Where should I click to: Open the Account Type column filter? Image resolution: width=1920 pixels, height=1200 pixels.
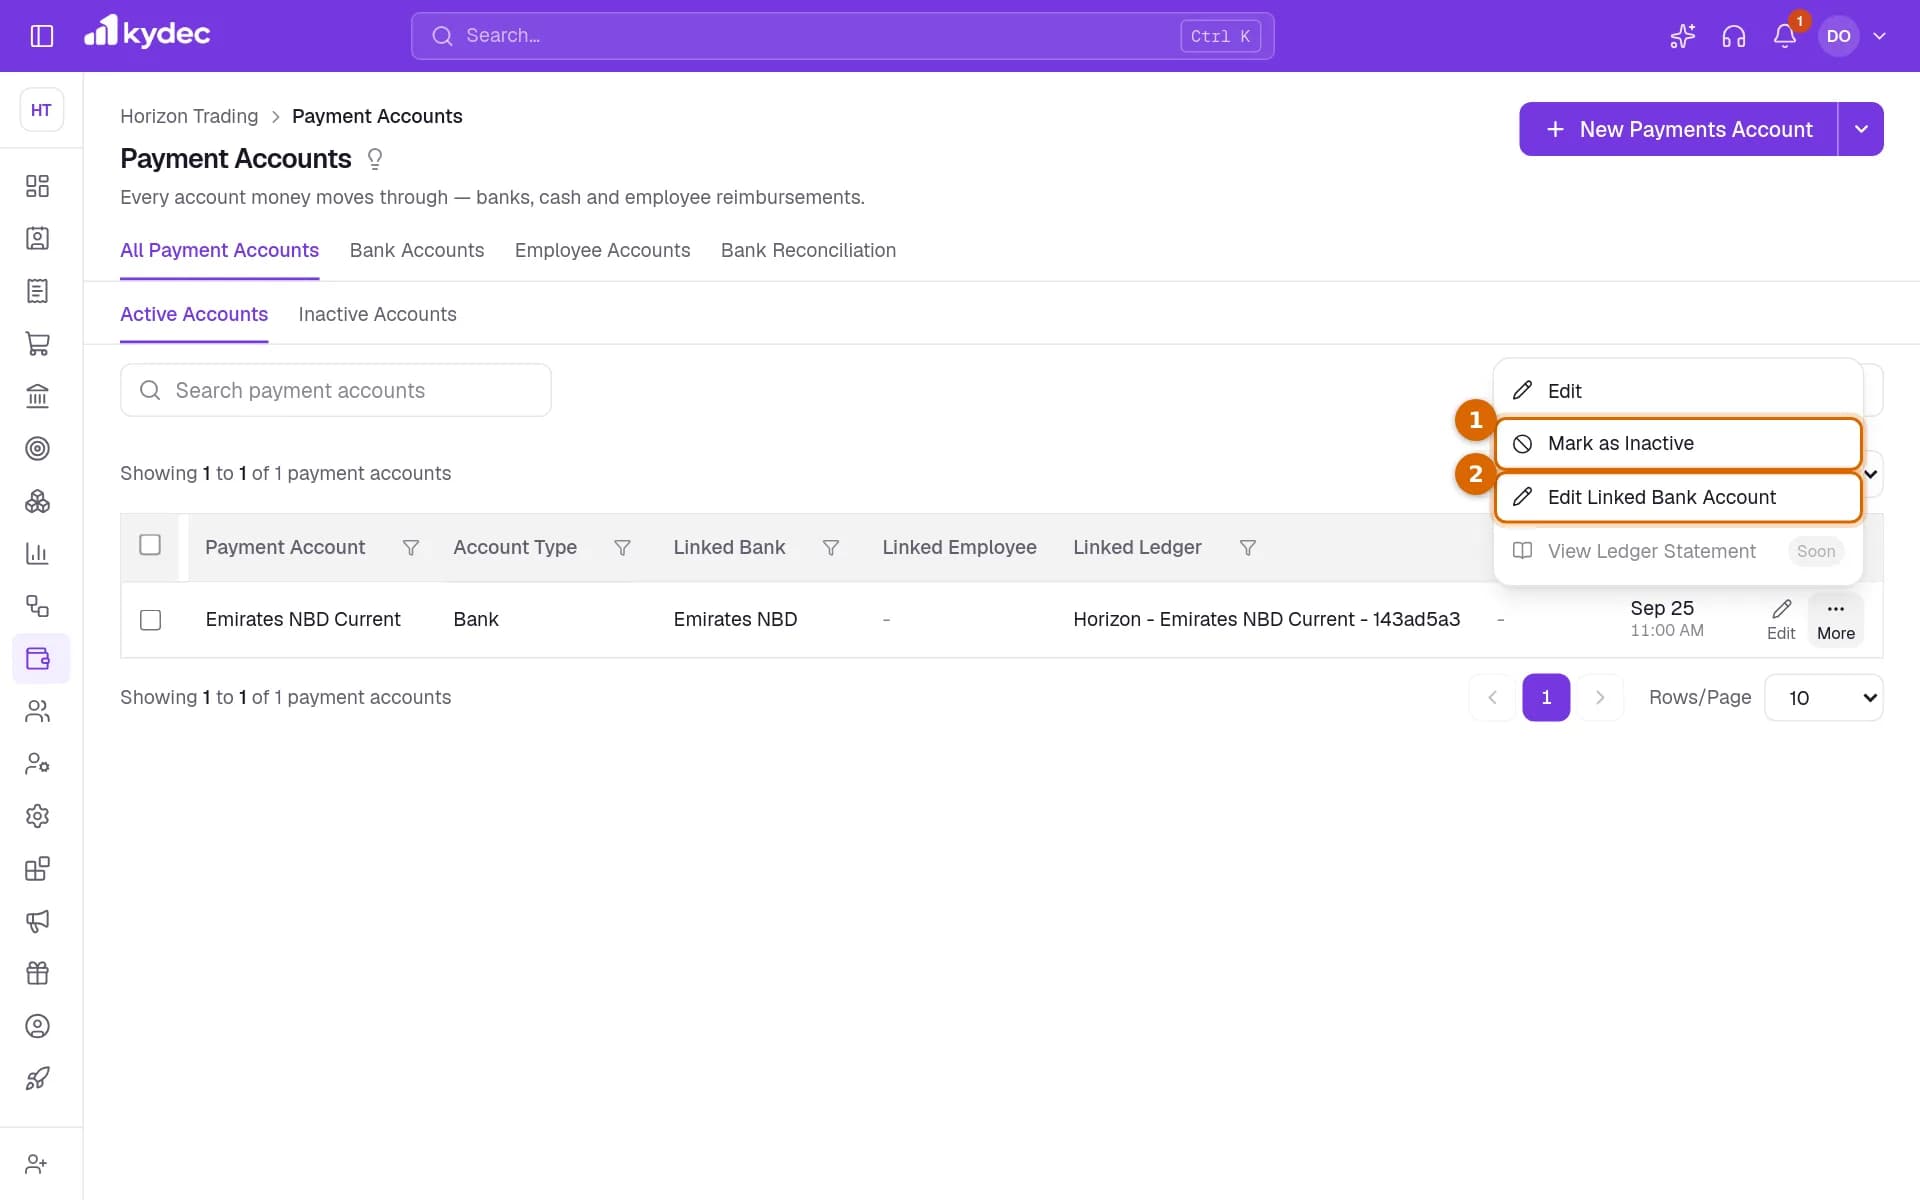[622, 548]
